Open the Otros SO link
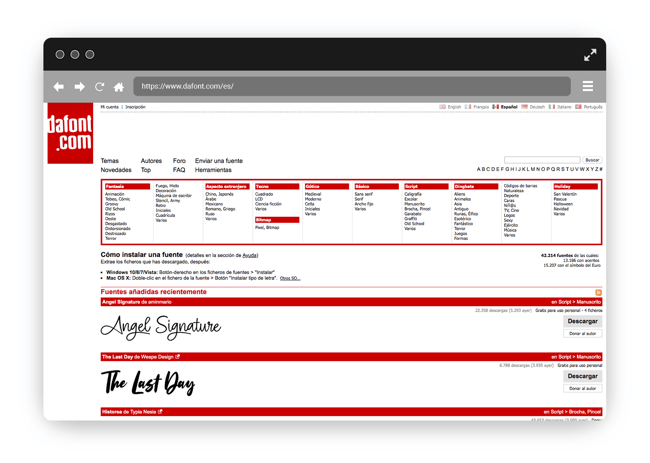 click(x=290, y=278)
